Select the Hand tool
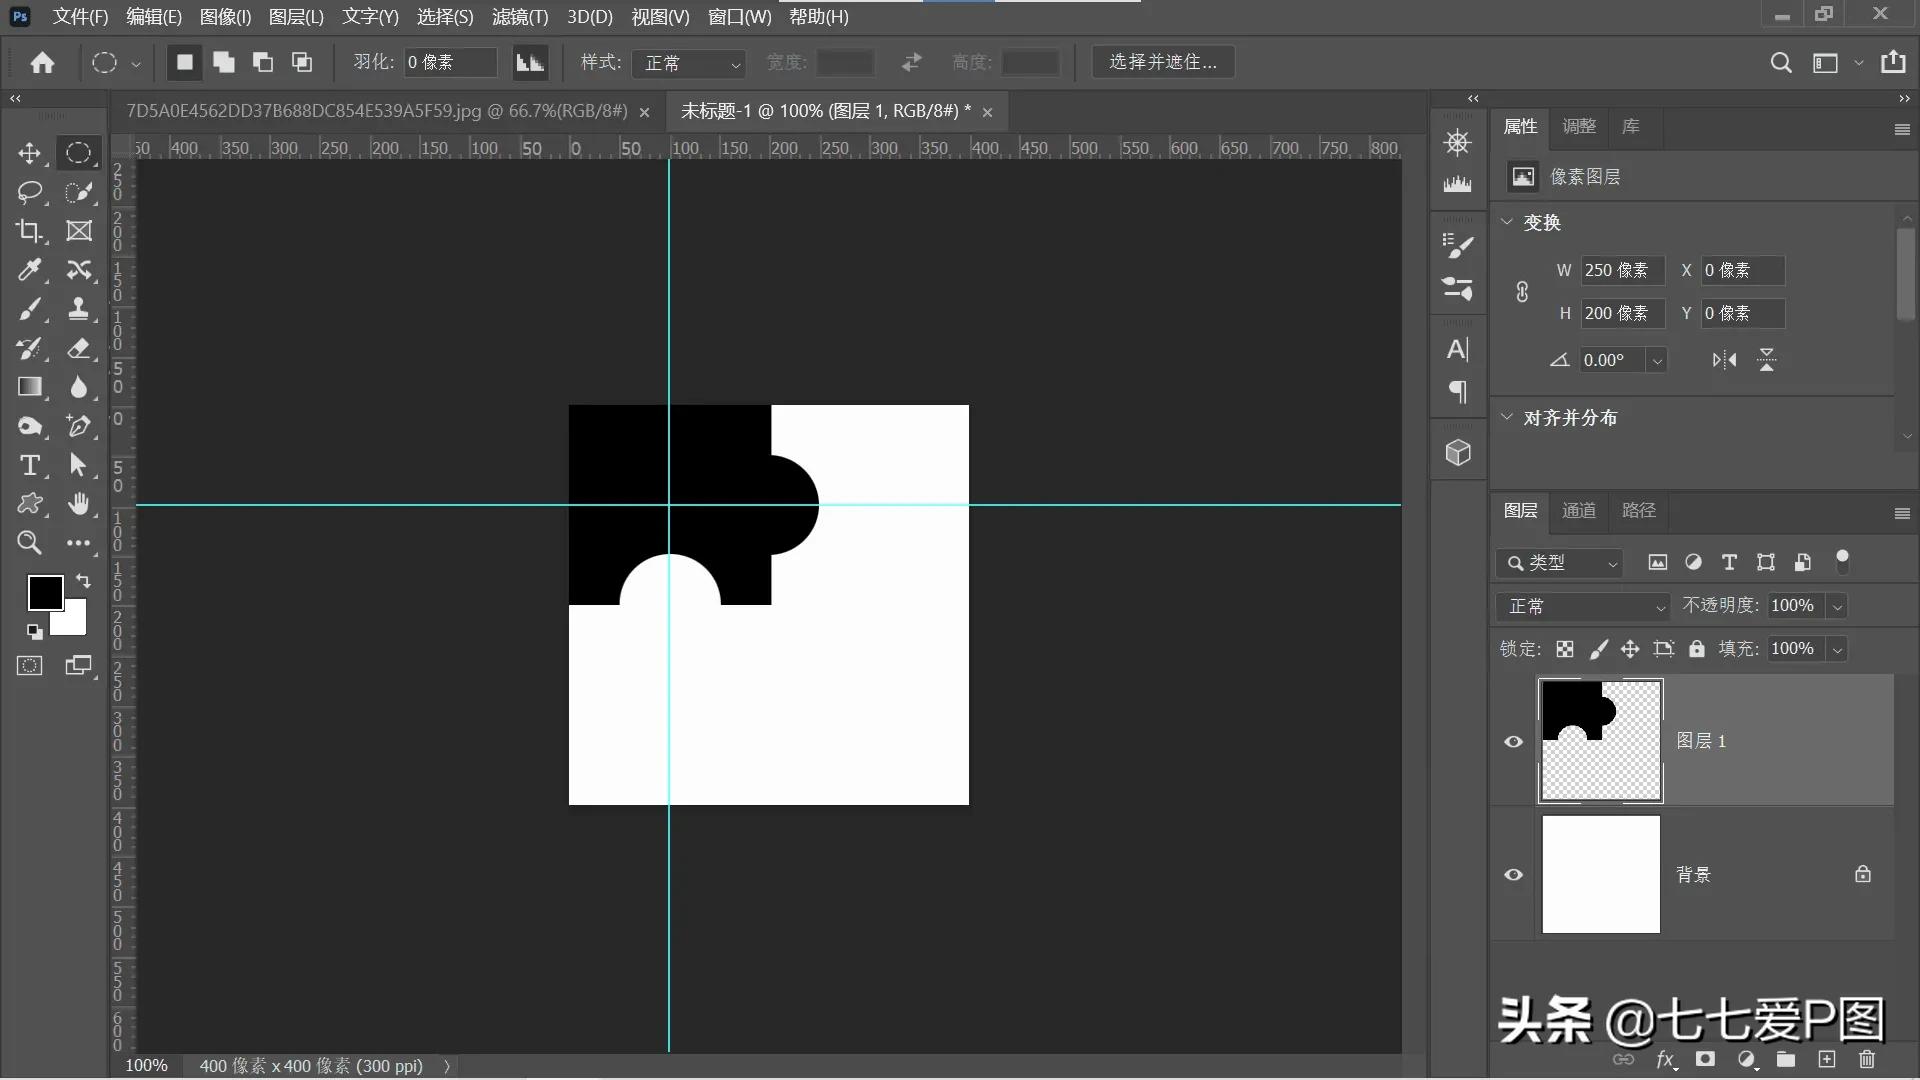The image size is (1920, 1080). pyautogui.click(x=79, y=504)
